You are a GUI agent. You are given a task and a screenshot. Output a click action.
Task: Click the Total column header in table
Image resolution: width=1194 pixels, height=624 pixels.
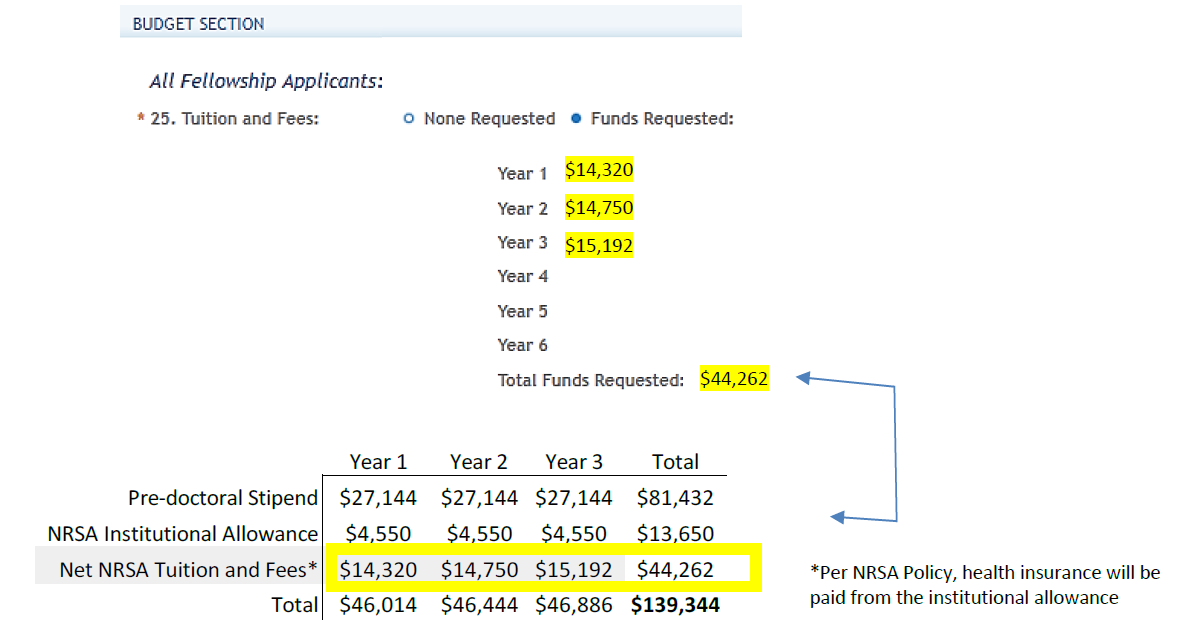click(675, 462)
